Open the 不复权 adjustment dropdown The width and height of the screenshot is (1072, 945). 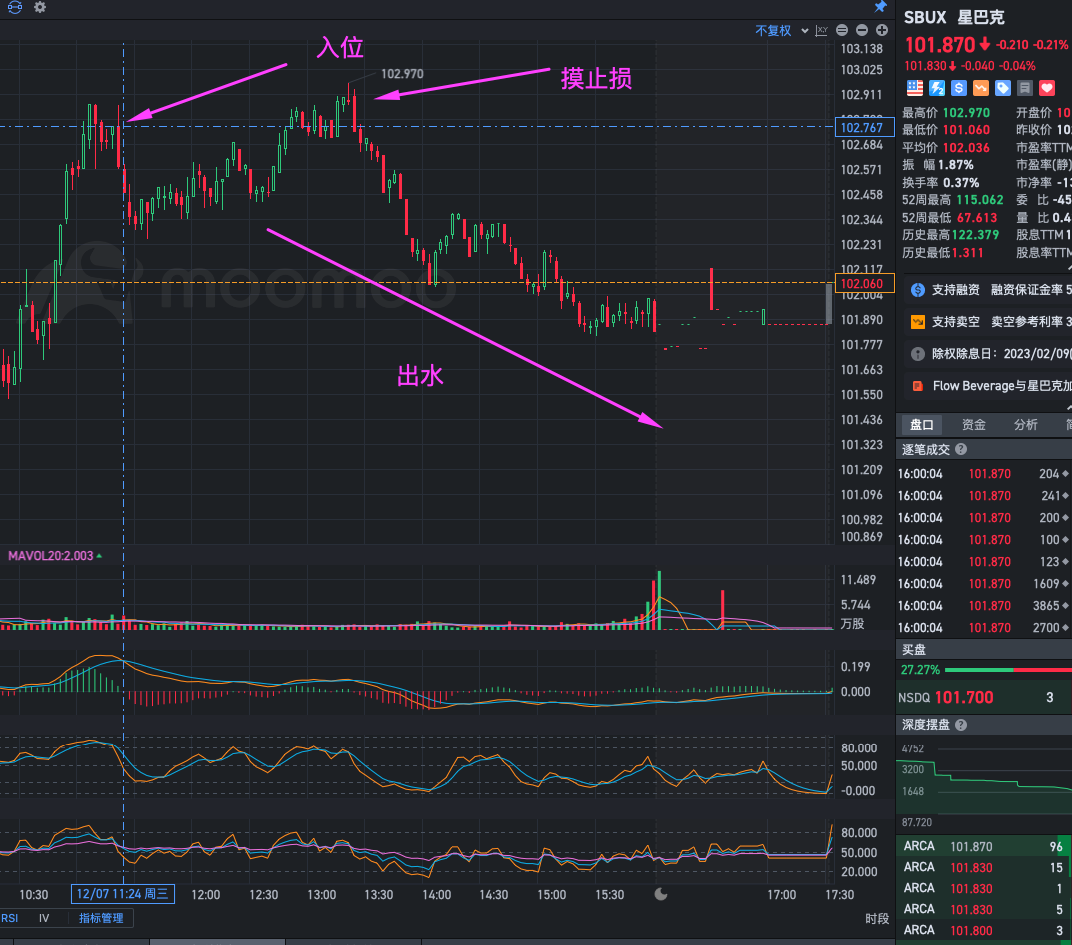point(781,31)
